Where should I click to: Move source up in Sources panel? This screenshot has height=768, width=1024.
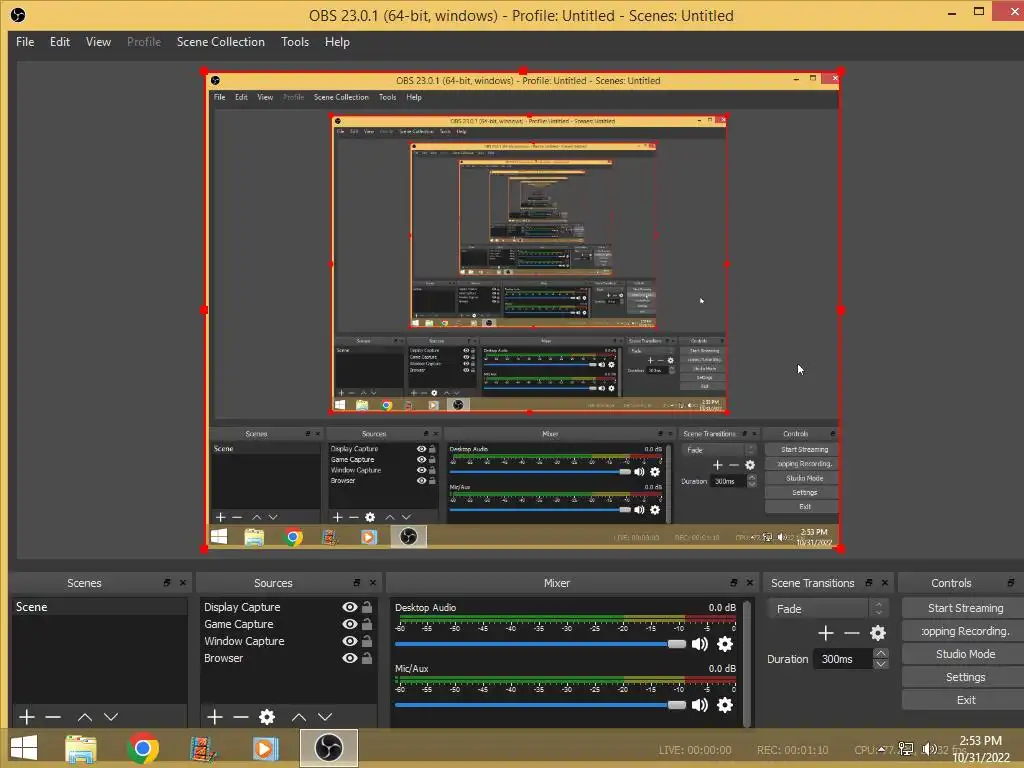click(x=299, y=717)
